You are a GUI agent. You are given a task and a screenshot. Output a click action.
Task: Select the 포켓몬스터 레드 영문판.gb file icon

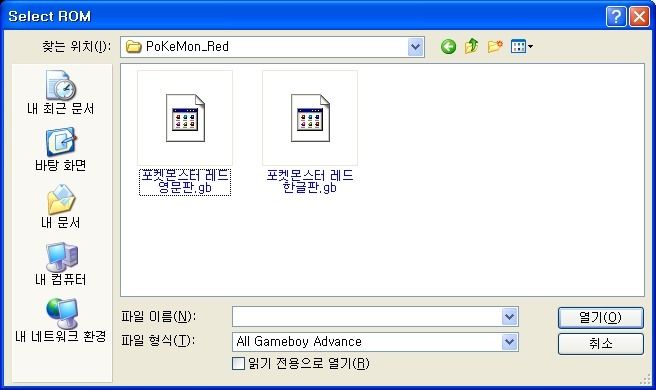coord(185,118)
